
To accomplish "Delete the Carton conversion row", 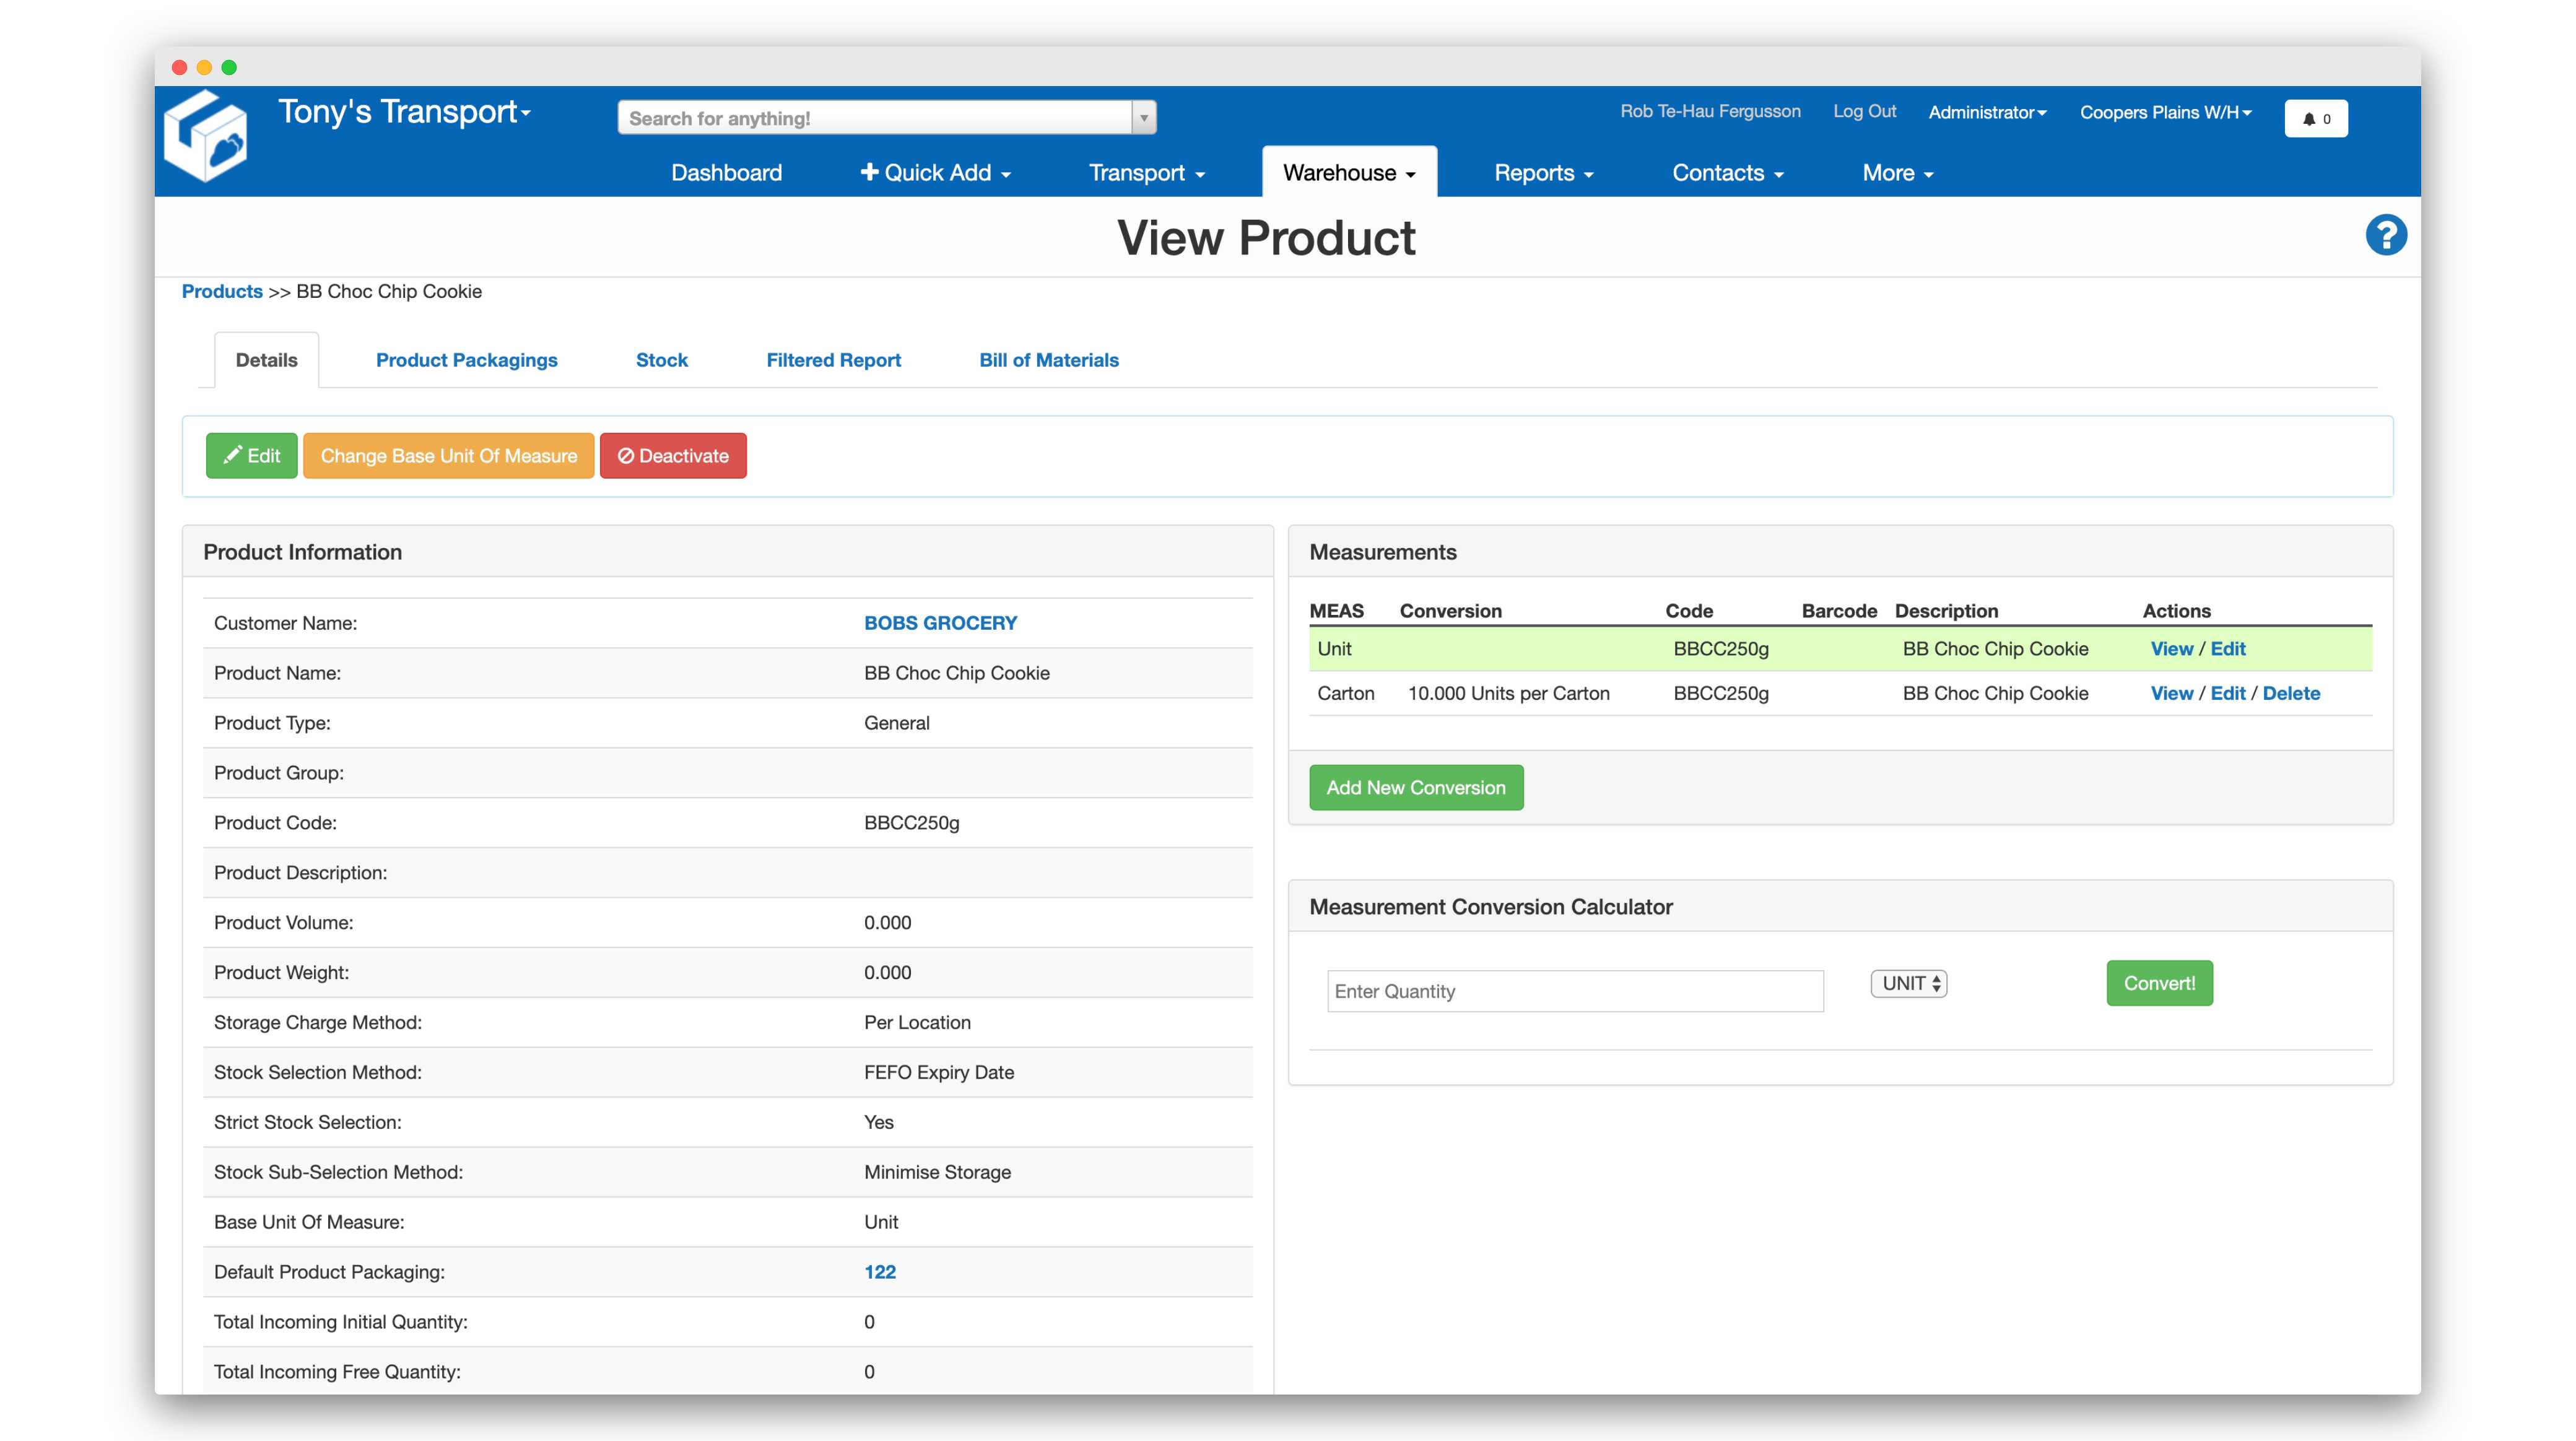I will pos(2291,694).
